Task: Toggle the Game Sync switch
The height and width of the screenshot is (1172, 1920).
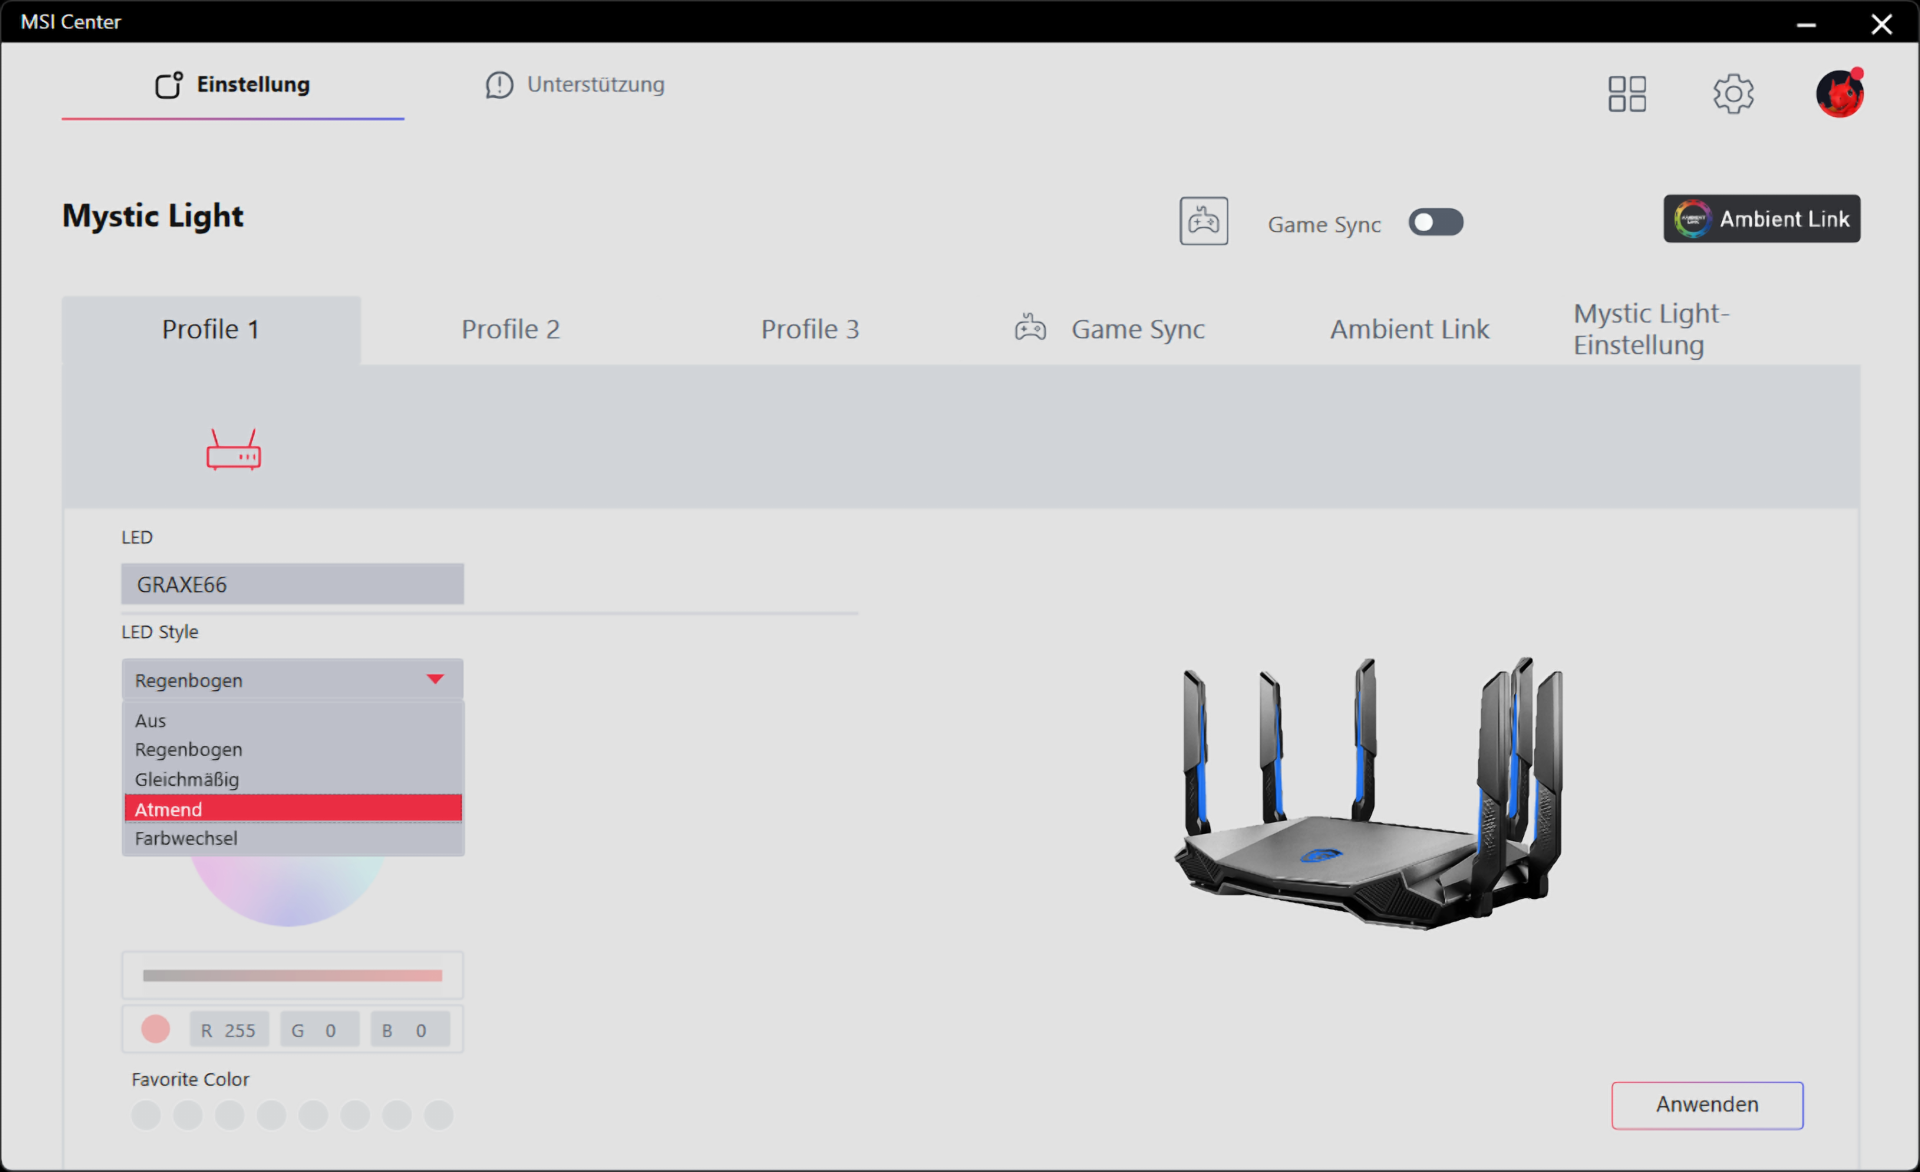Action: (x=1435, y=222)
